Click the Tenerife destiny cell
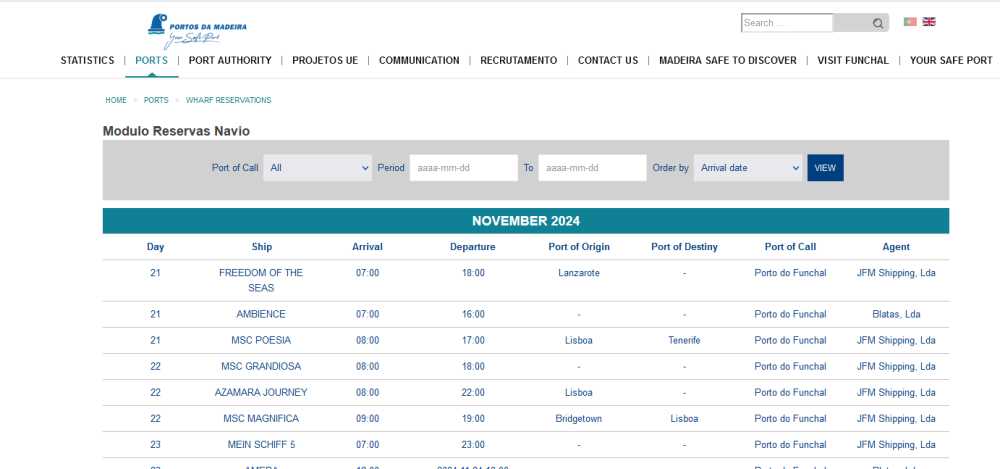 pos(684,341)
